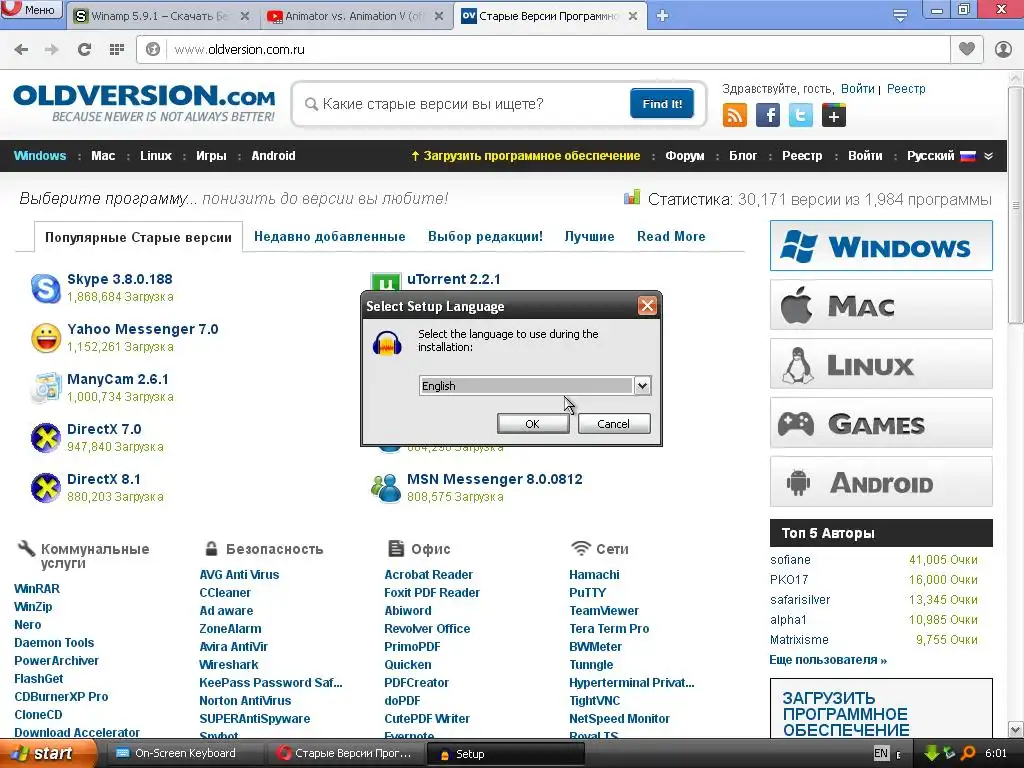Open the CCleaner link
Viewport: 1024px width, 768px height.
[x=225, y=593]
